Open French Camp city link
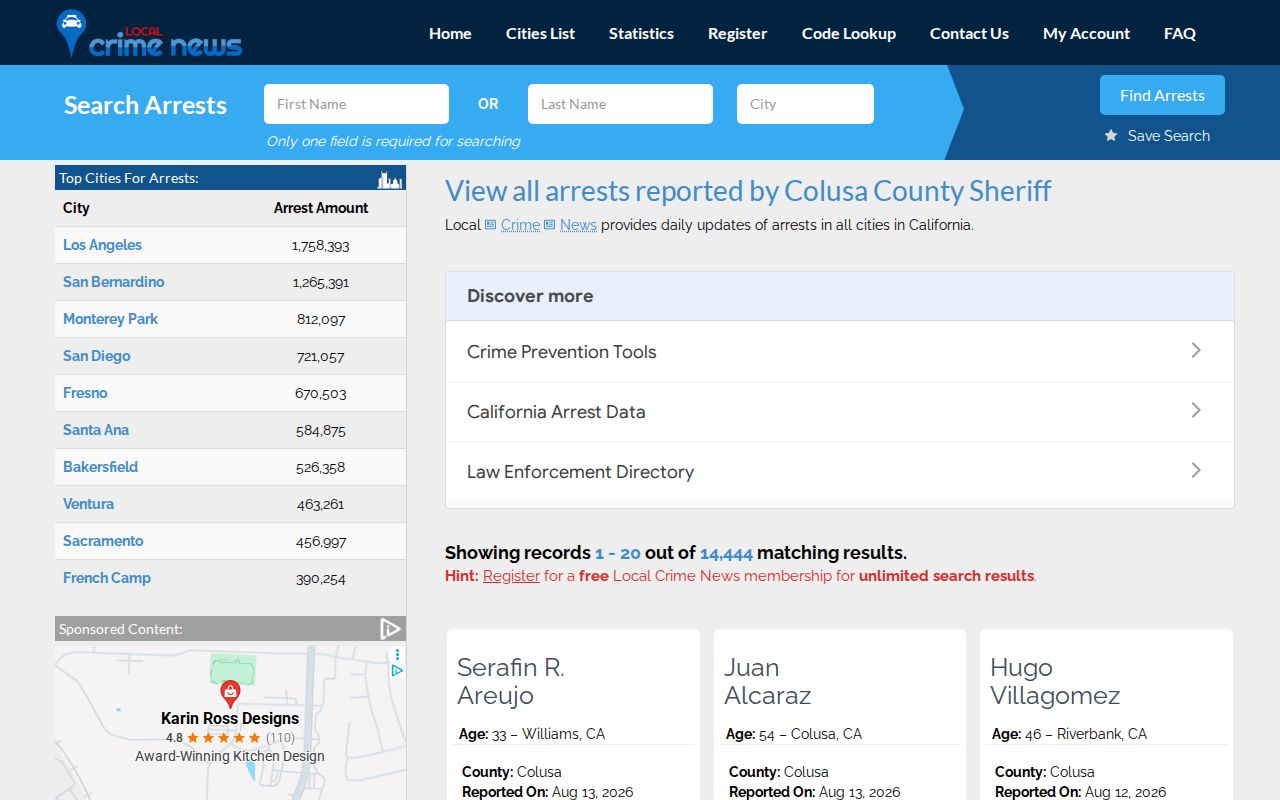The height and width of the screenshot is (800, 1280). [107, 578]
